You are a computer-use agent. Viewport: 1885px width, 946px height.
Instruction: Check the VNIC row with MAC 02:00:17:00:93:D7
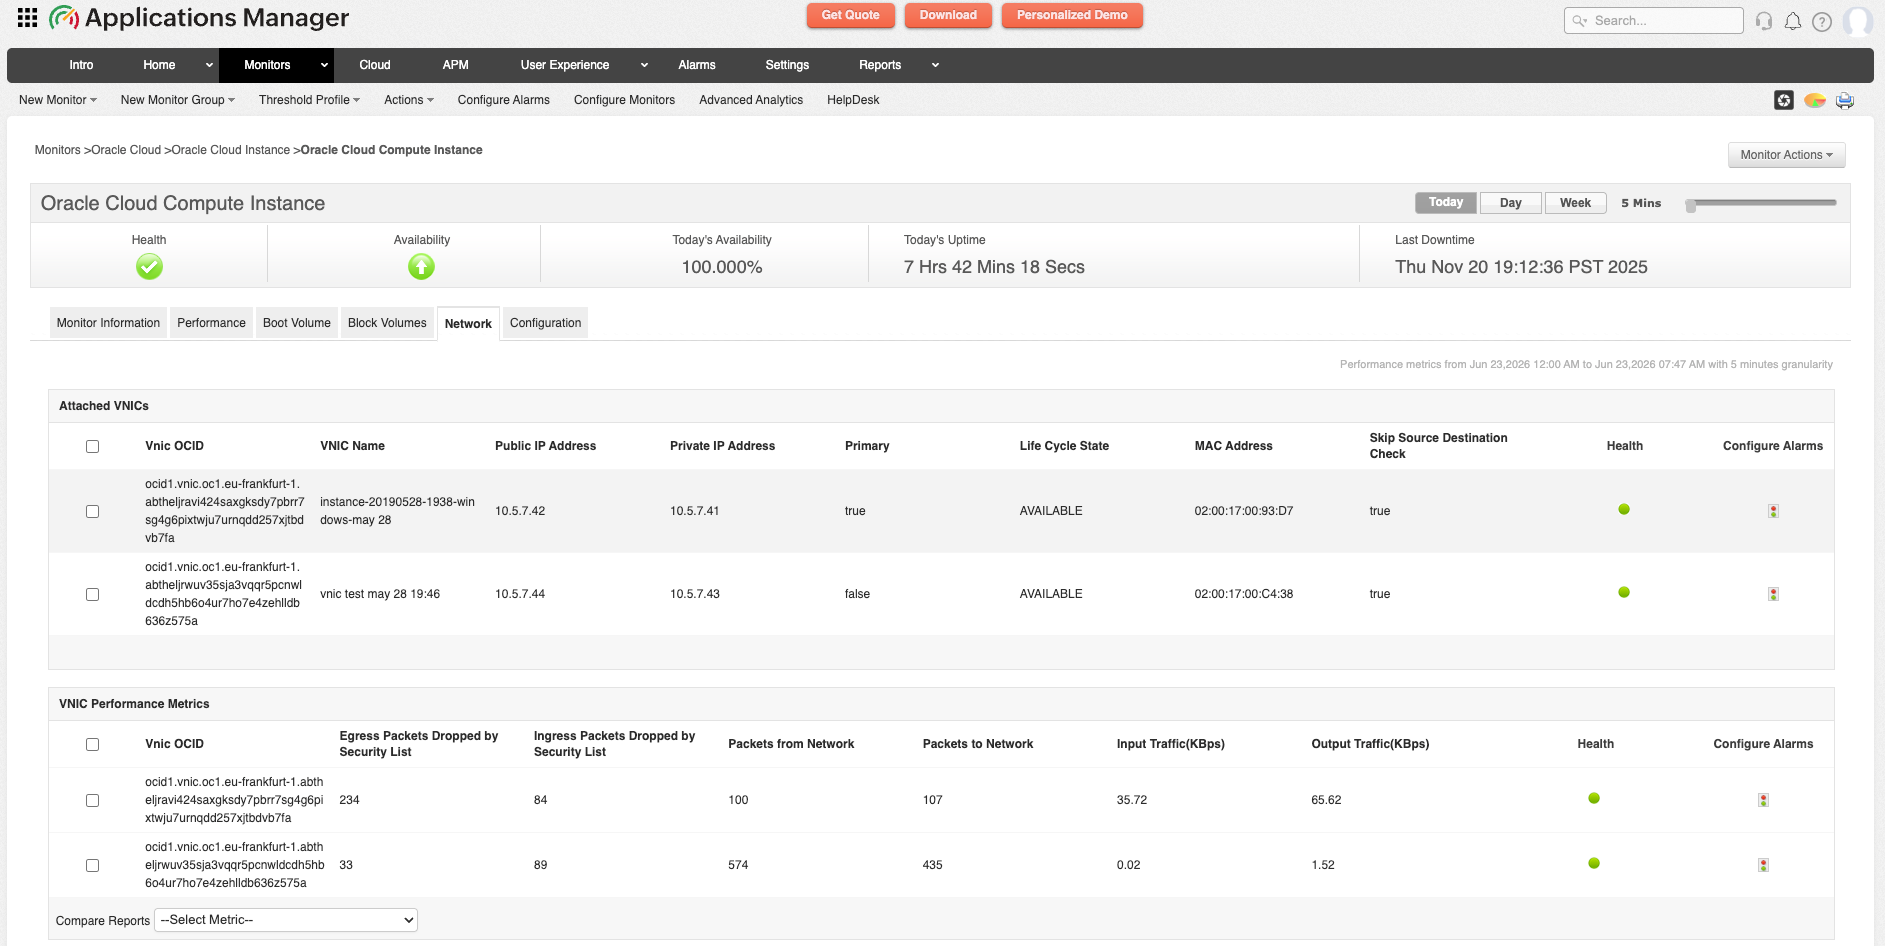pos(92,512)
